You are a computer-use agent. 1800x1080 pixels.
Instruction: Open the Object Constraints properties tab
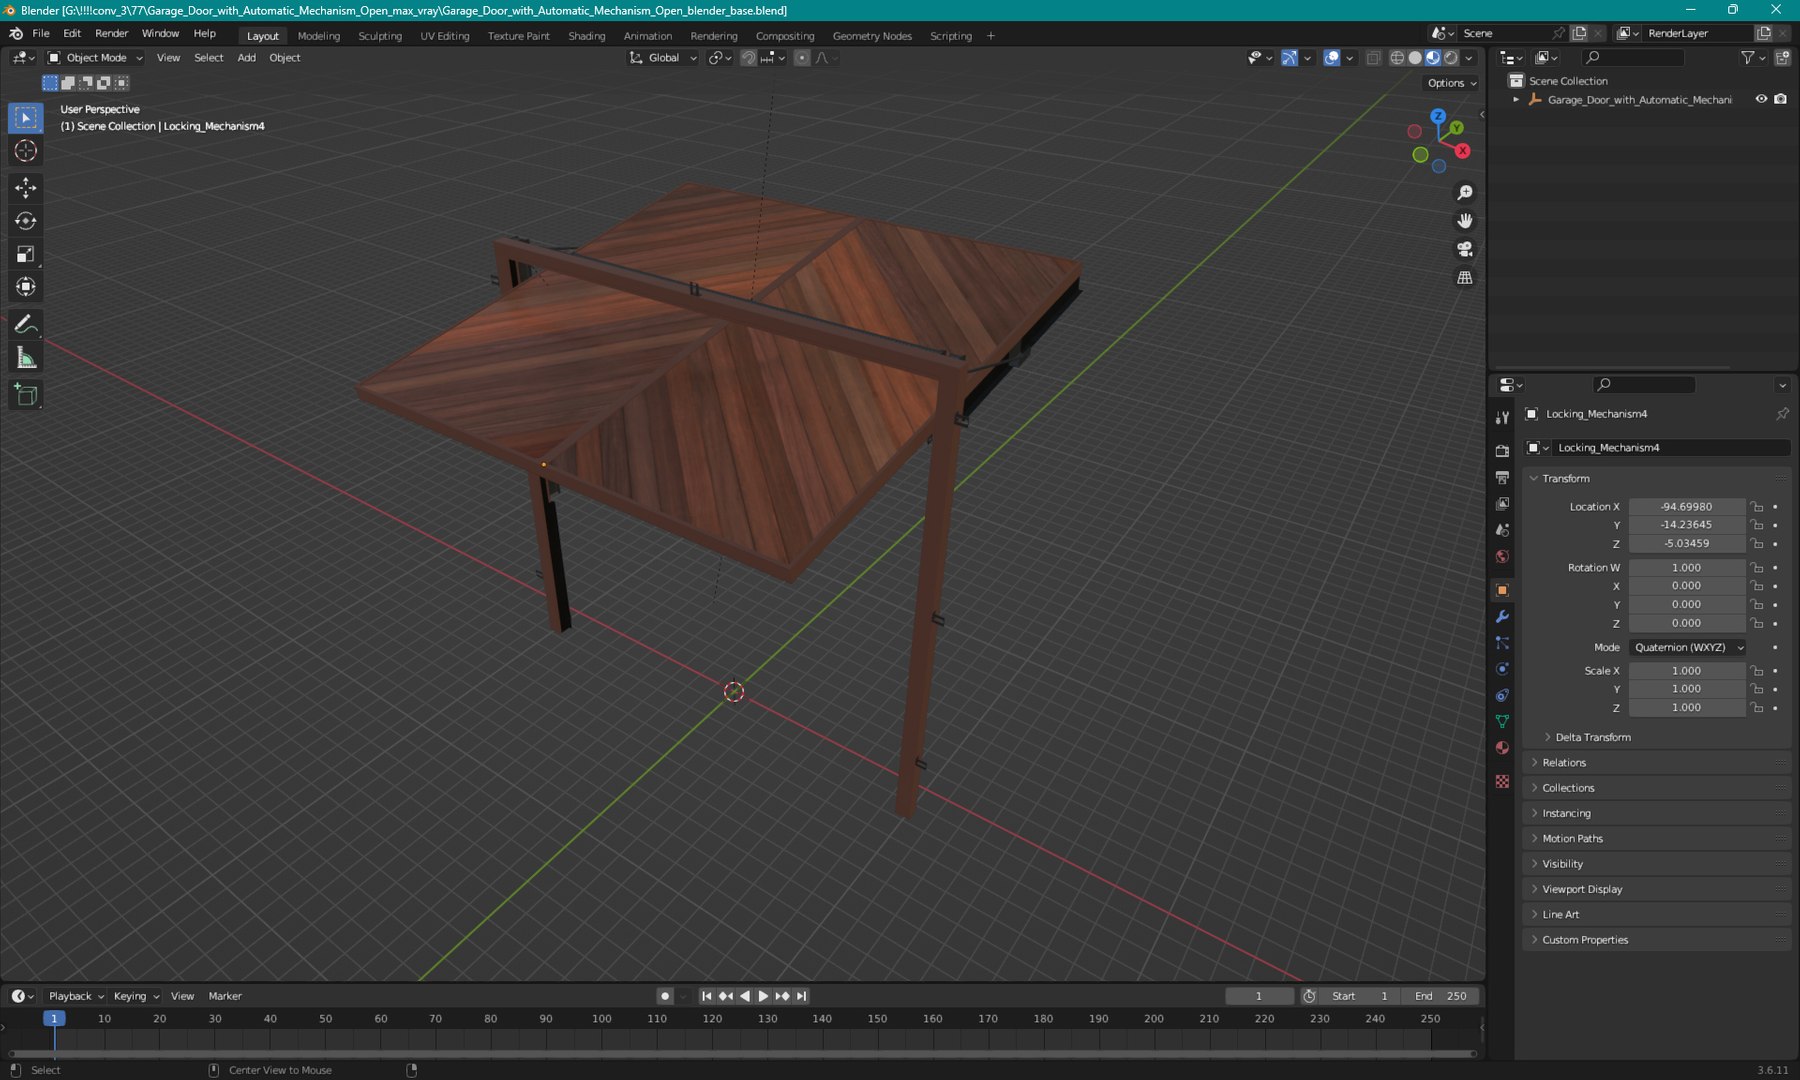[x=1502, y=695]
